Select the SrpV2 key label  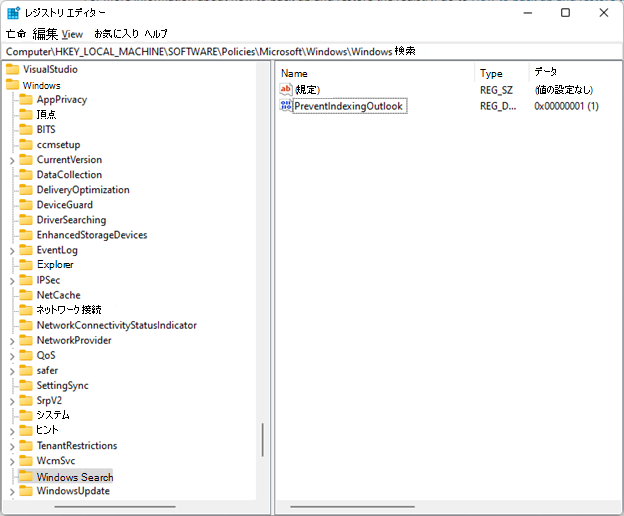coord(49,401)
